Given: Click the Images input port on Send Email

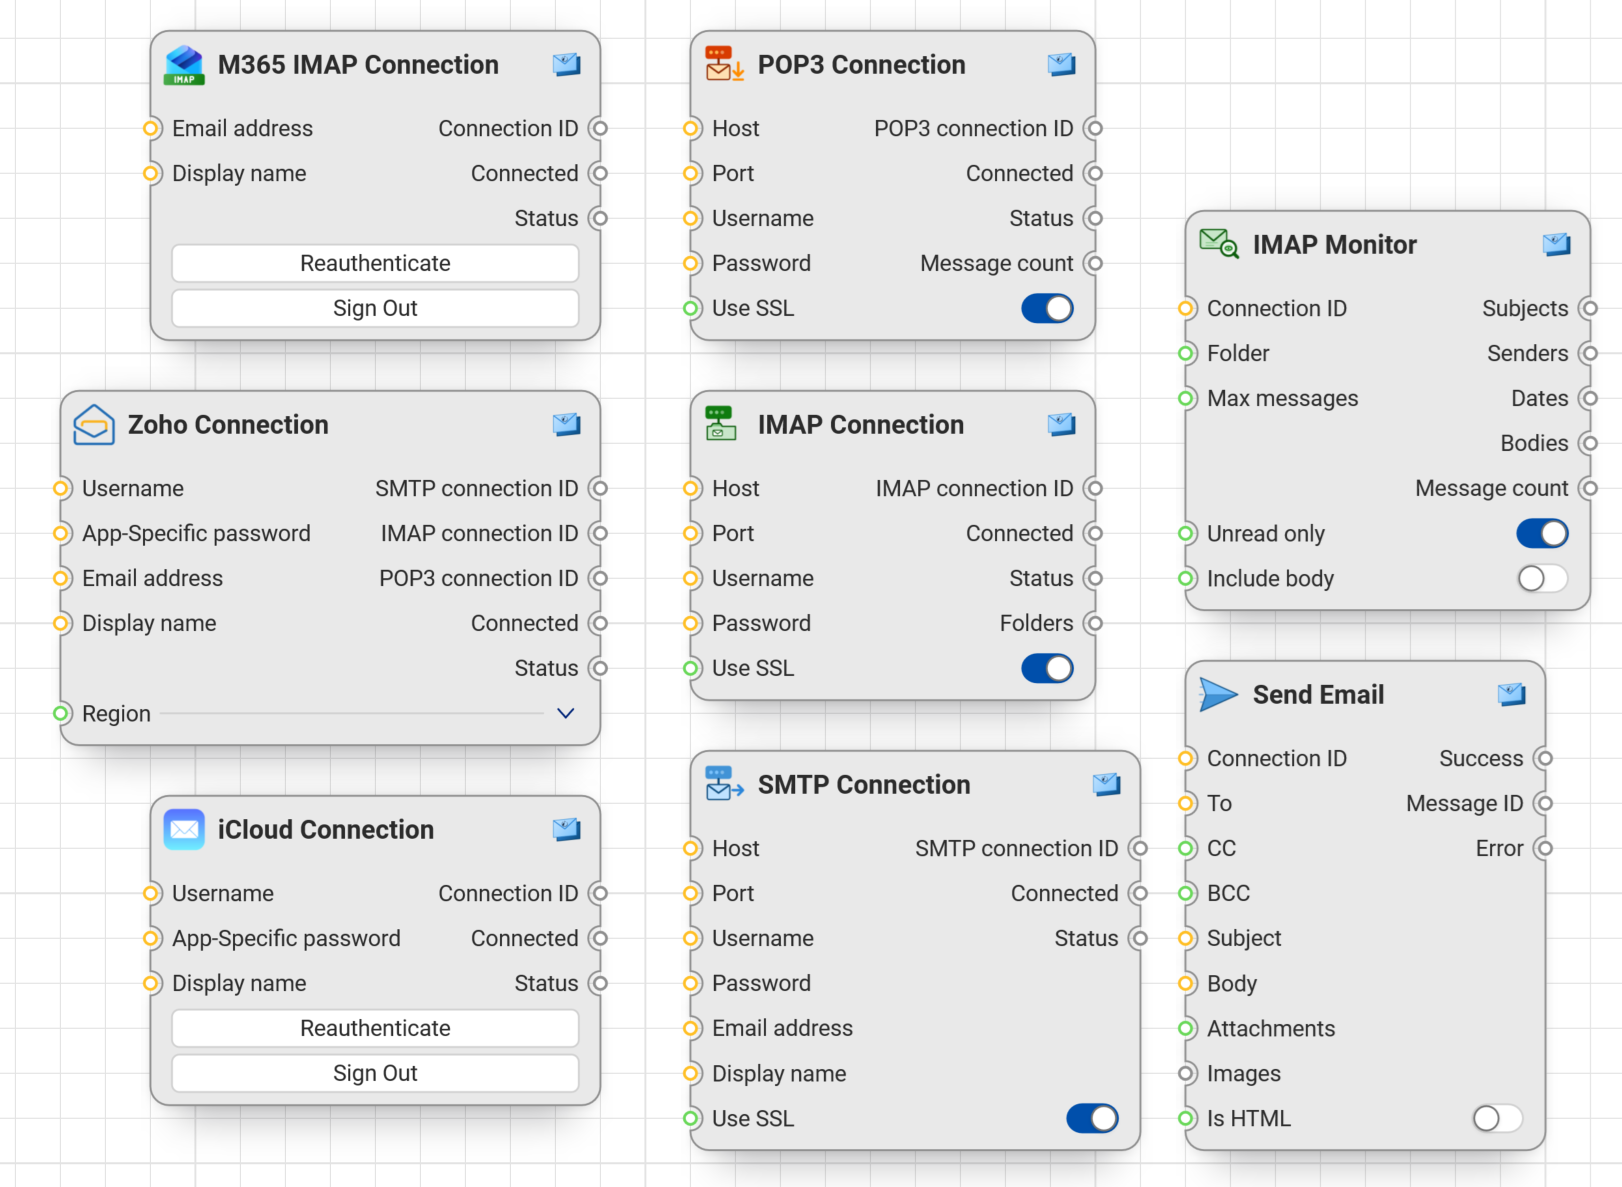Looking at the screenshot, I should point(1186,1073).
